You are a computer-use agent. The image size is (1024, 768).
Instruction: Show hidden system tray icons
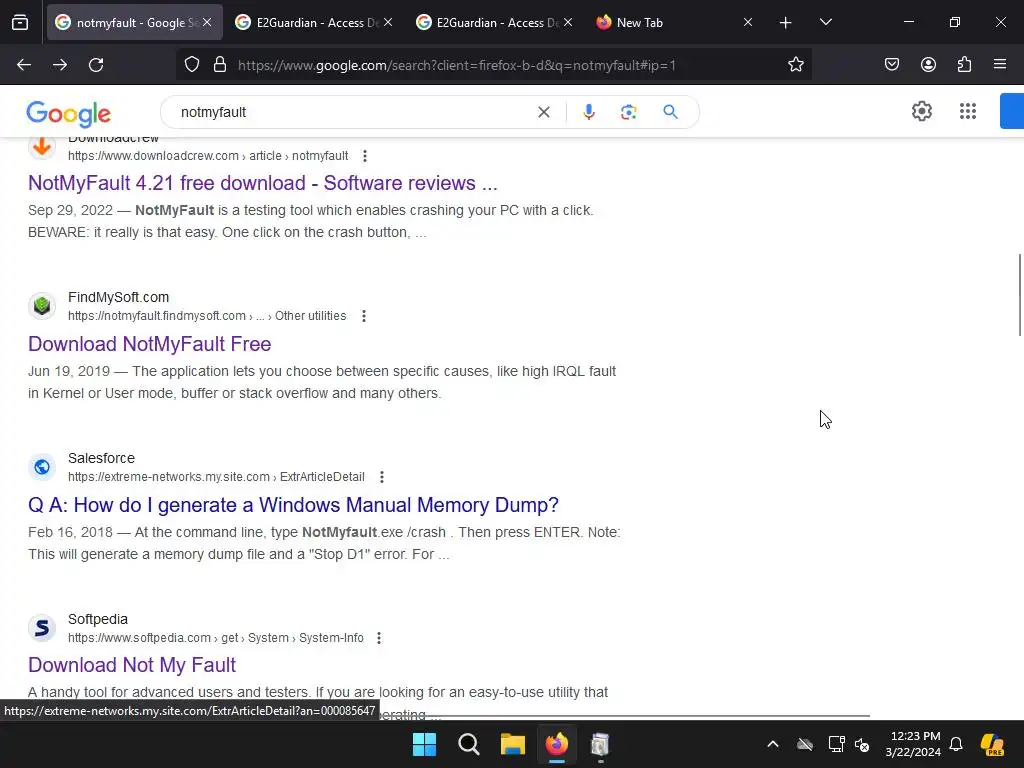click(773, 744)
